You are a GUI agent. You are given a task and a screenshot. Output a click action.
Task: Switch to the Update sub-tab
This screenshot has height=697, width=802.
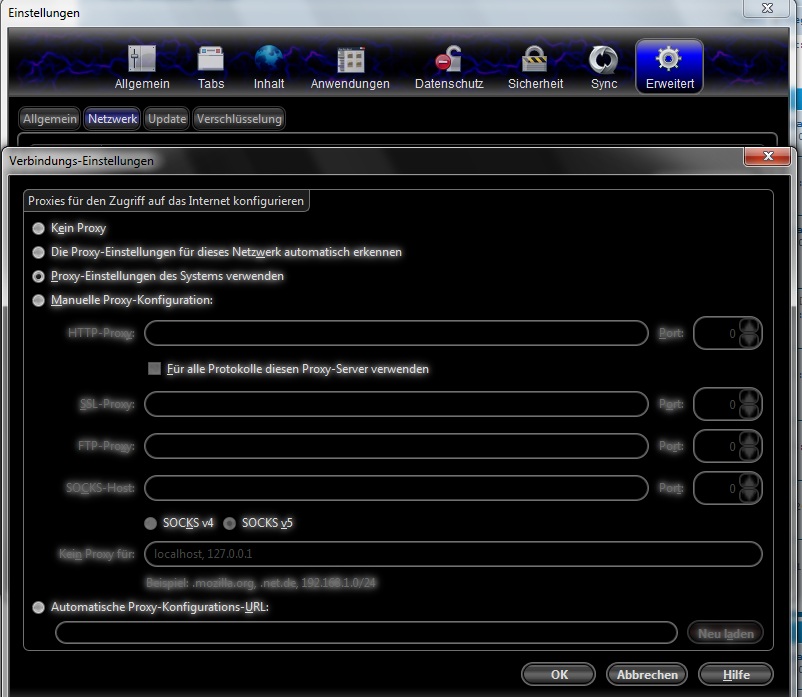point(167,119)
